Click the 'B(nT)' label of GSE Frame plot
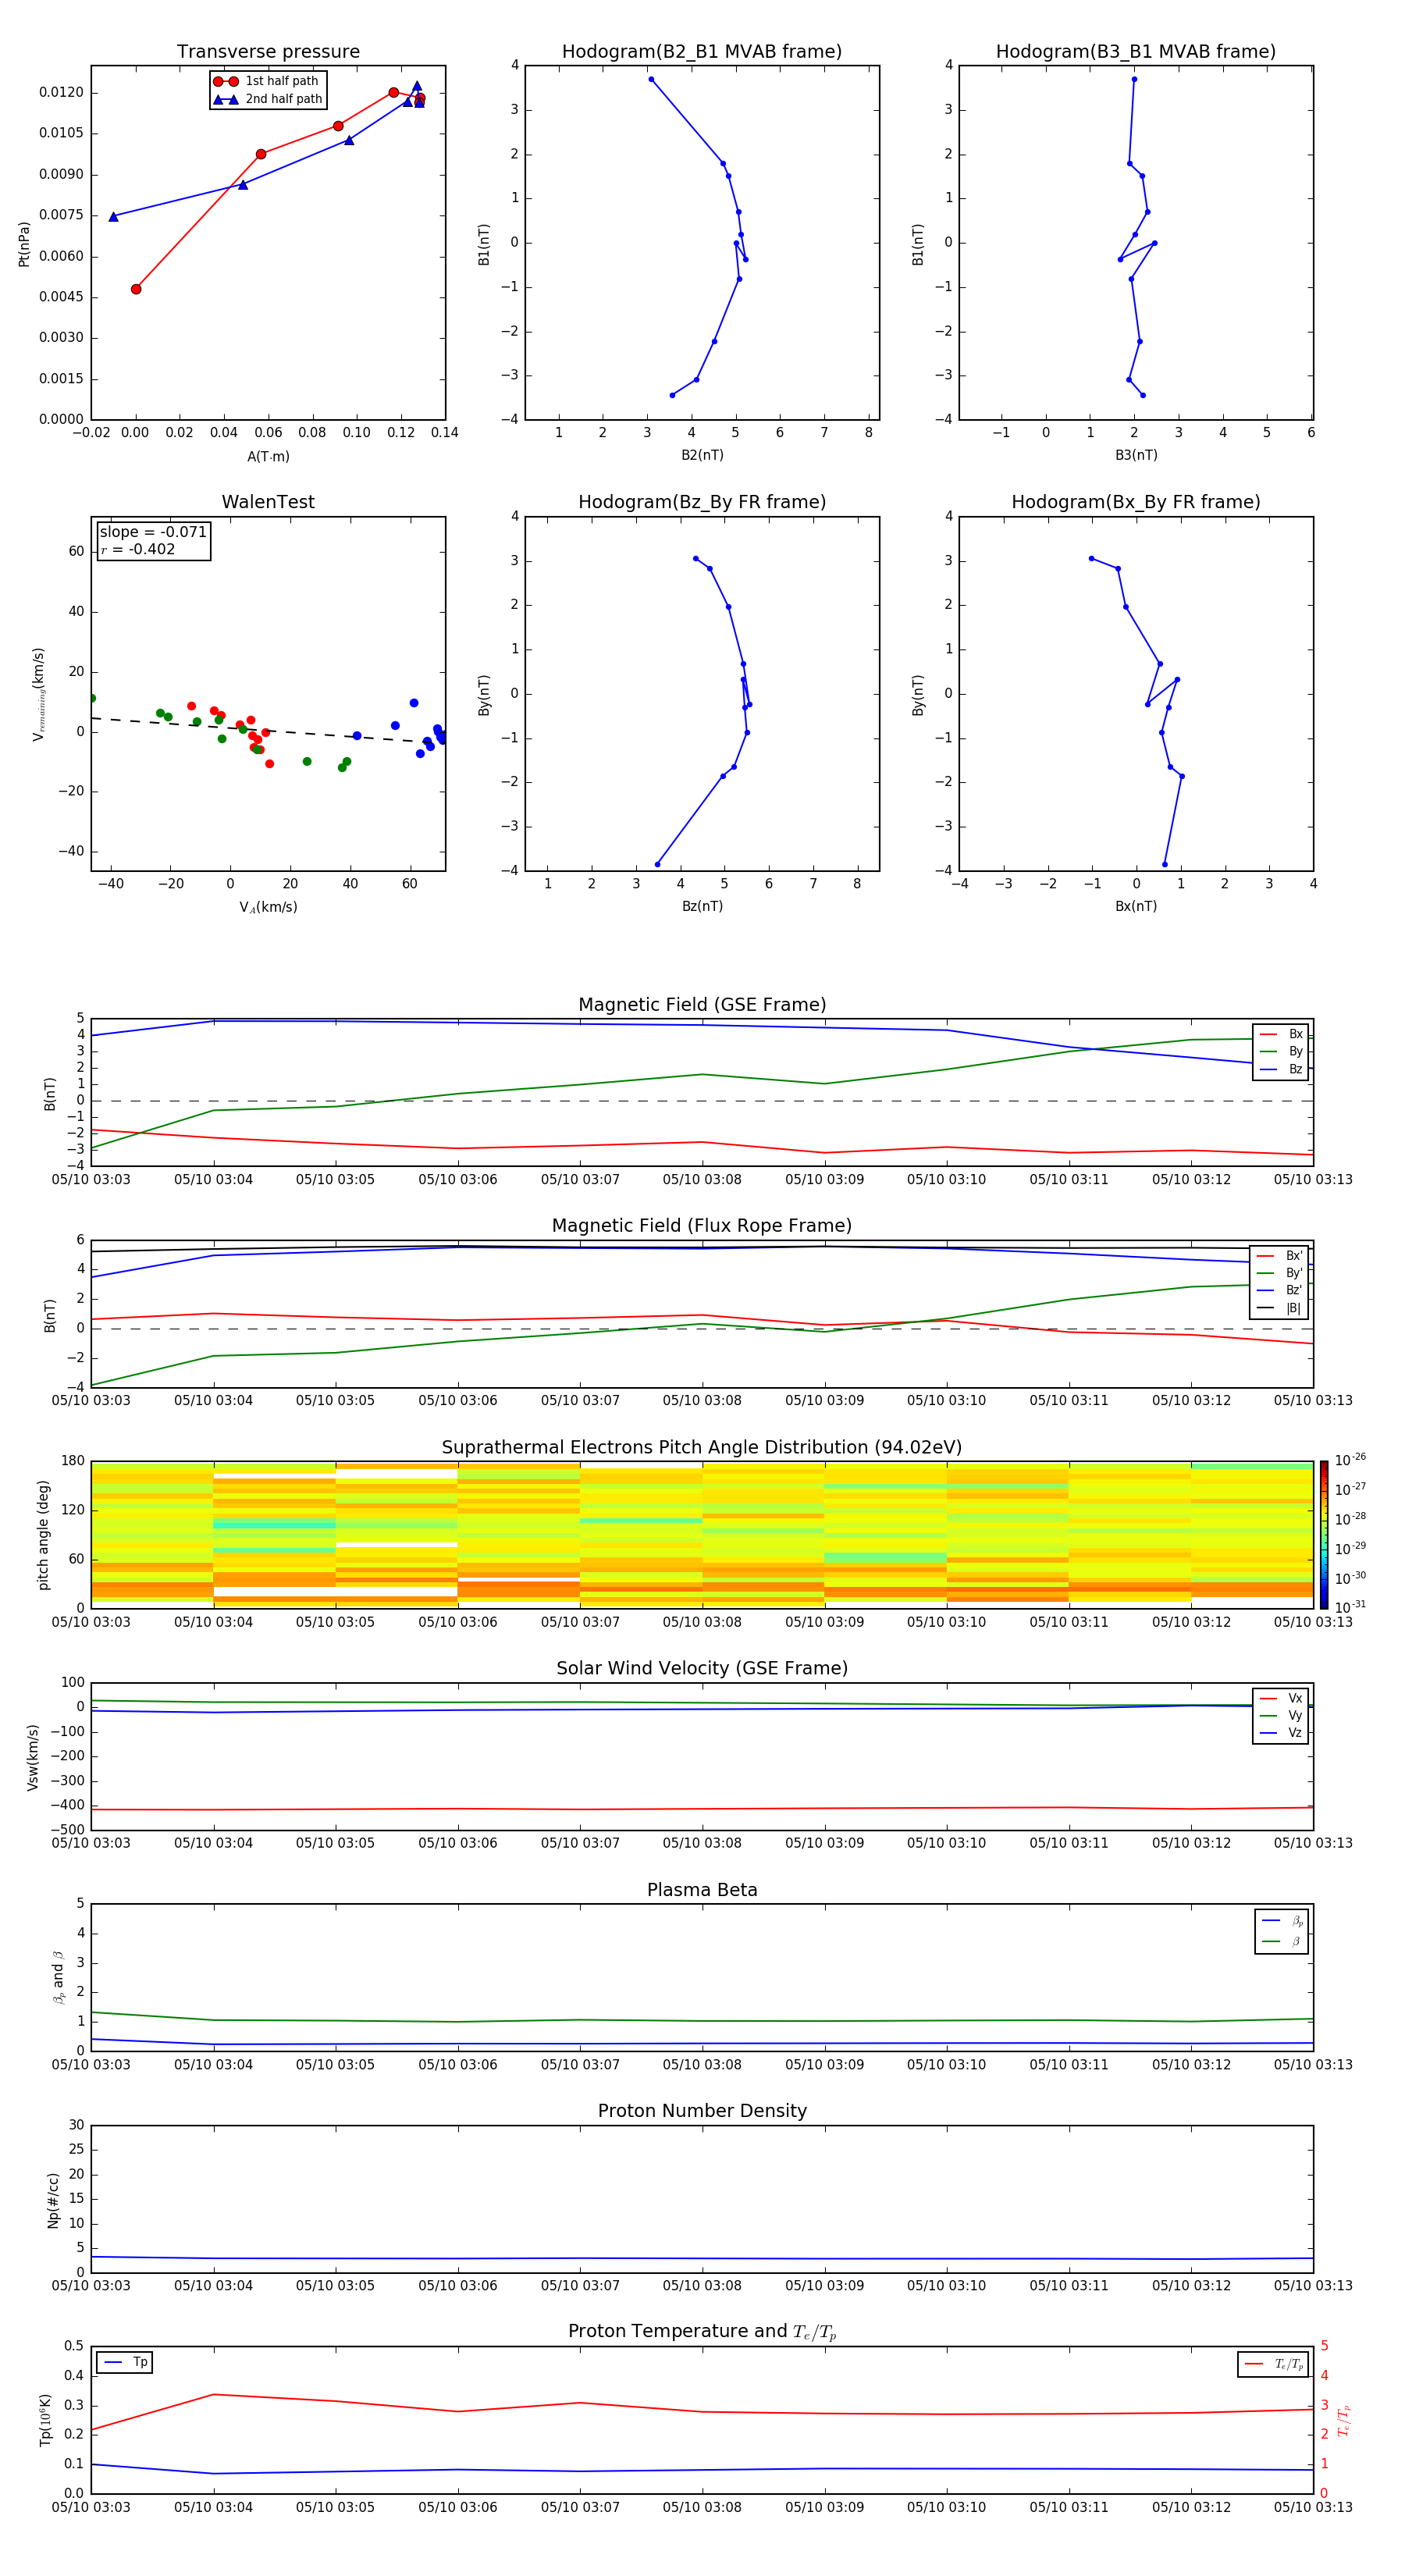The image size is (1405, 2576). pos(50,1094)
